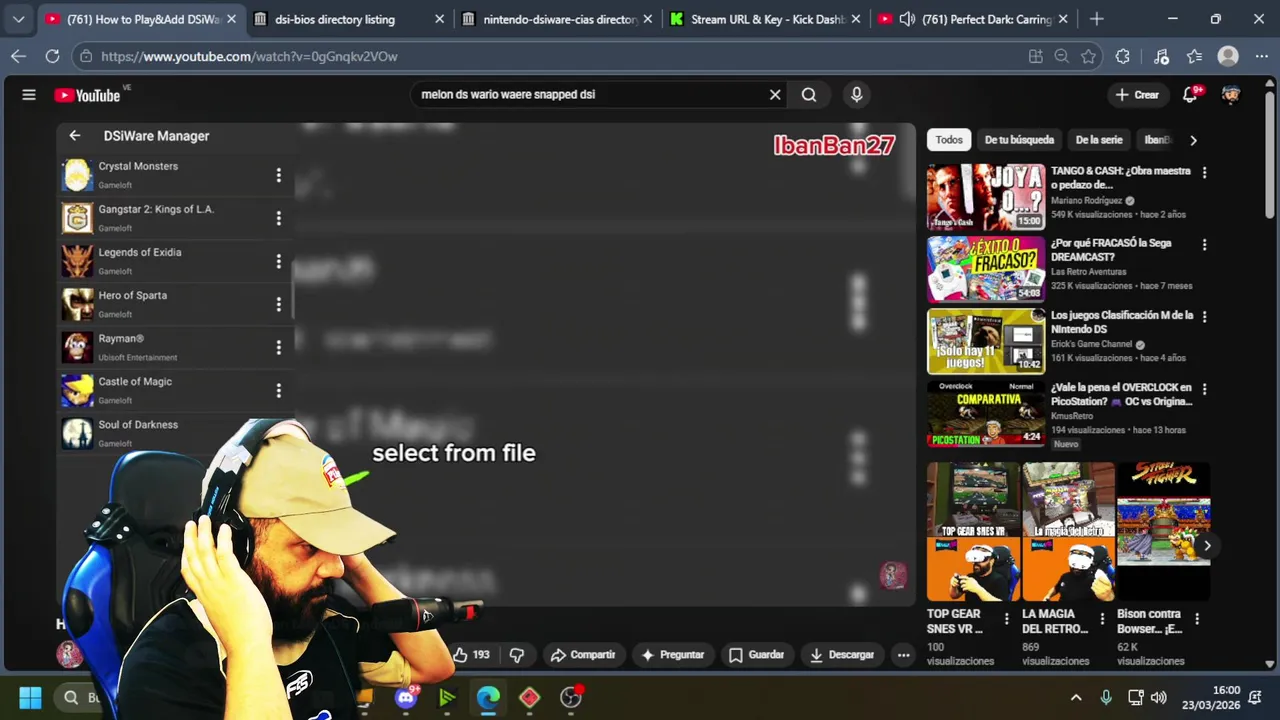The width and height of the screenshot is (1280, 720).
Task: Clear the YouTube search text with X
Action: 775,95
